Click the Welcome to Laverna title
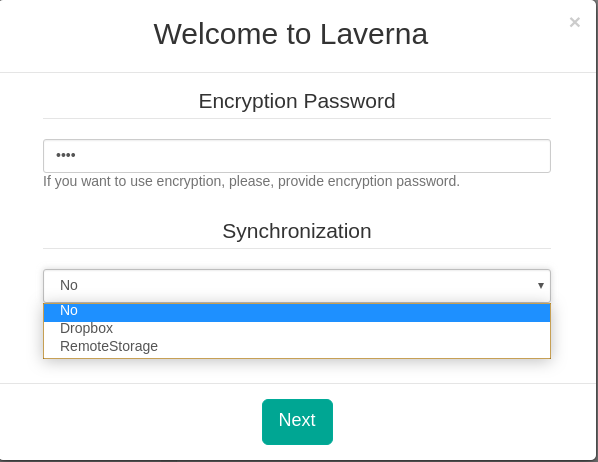The image size is (598, 462). pyautogui.click(x=291, y=34)
